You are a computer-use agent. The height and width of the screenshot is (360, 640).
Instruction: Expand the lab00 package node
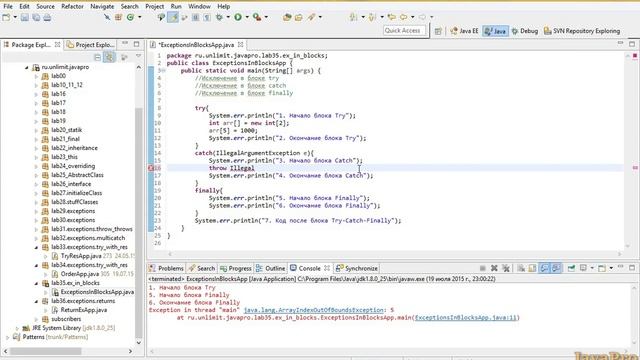coord(36,76)
